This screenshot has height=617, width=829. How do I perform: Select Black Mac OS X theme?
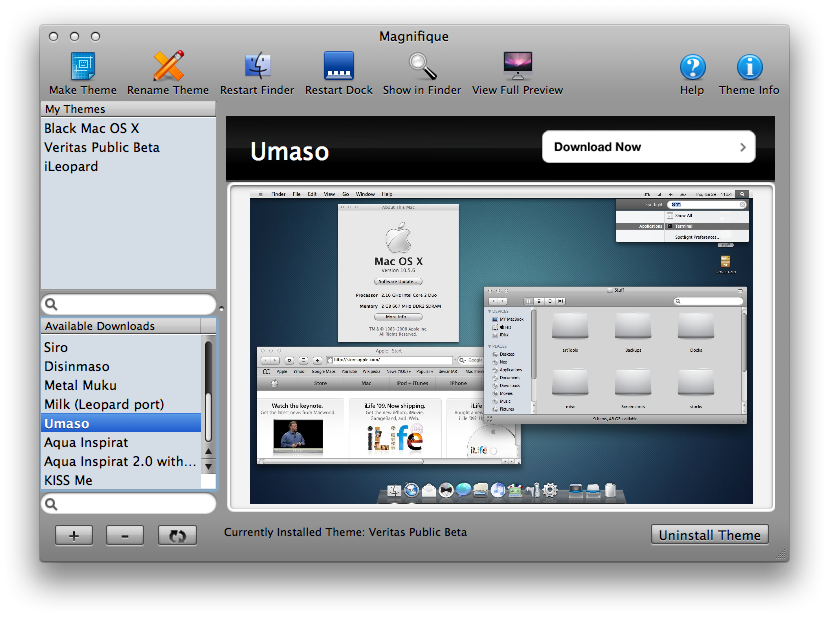128,128
